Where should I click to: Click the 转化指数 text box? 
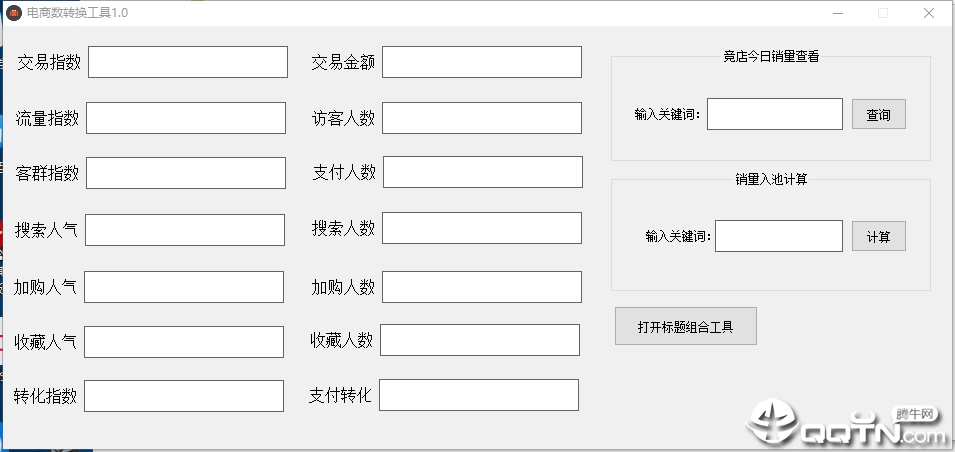184,396
